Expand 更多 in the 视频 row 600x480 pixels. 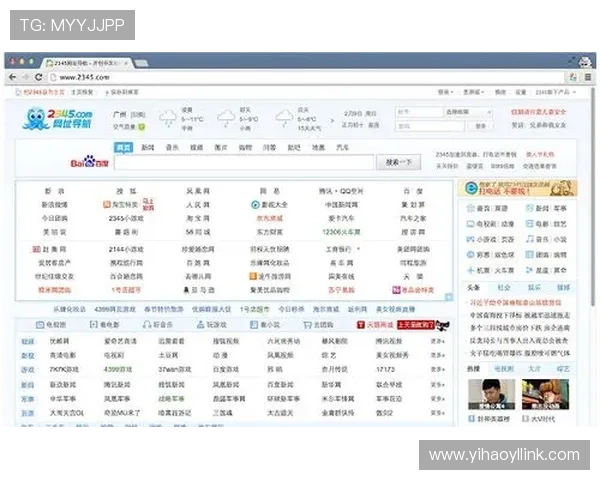(x=438, y=341)
